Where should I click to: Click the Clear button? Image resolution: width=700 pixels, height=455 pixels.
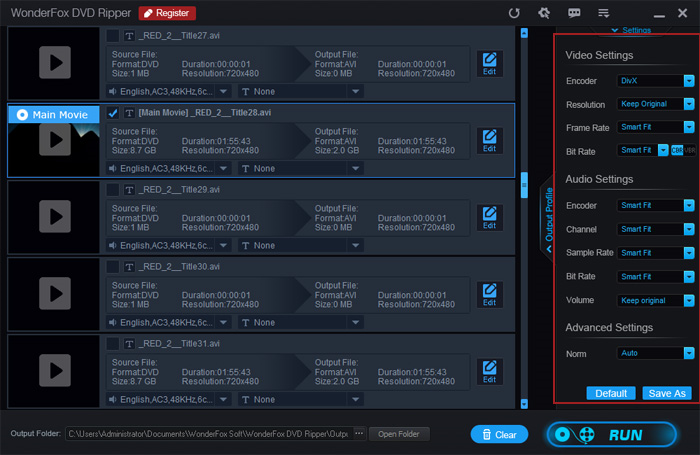pyautogui.click(x=499, y=434)
